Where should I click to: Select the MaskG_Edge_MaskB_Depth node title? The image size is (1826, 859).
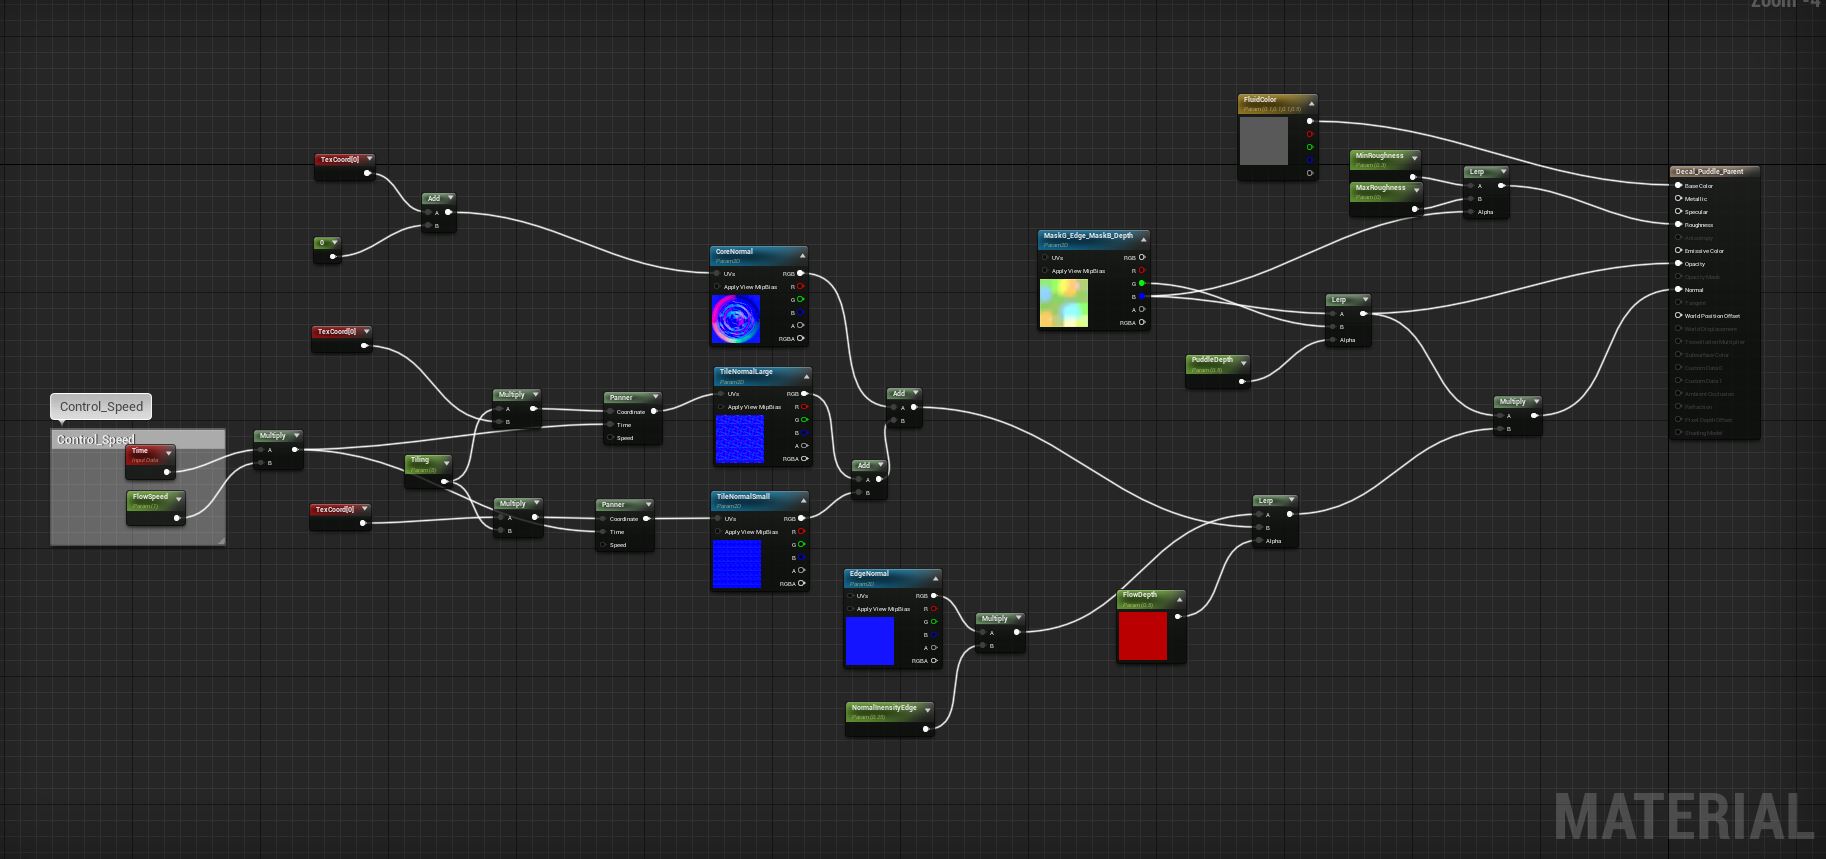coord(1088,236)
